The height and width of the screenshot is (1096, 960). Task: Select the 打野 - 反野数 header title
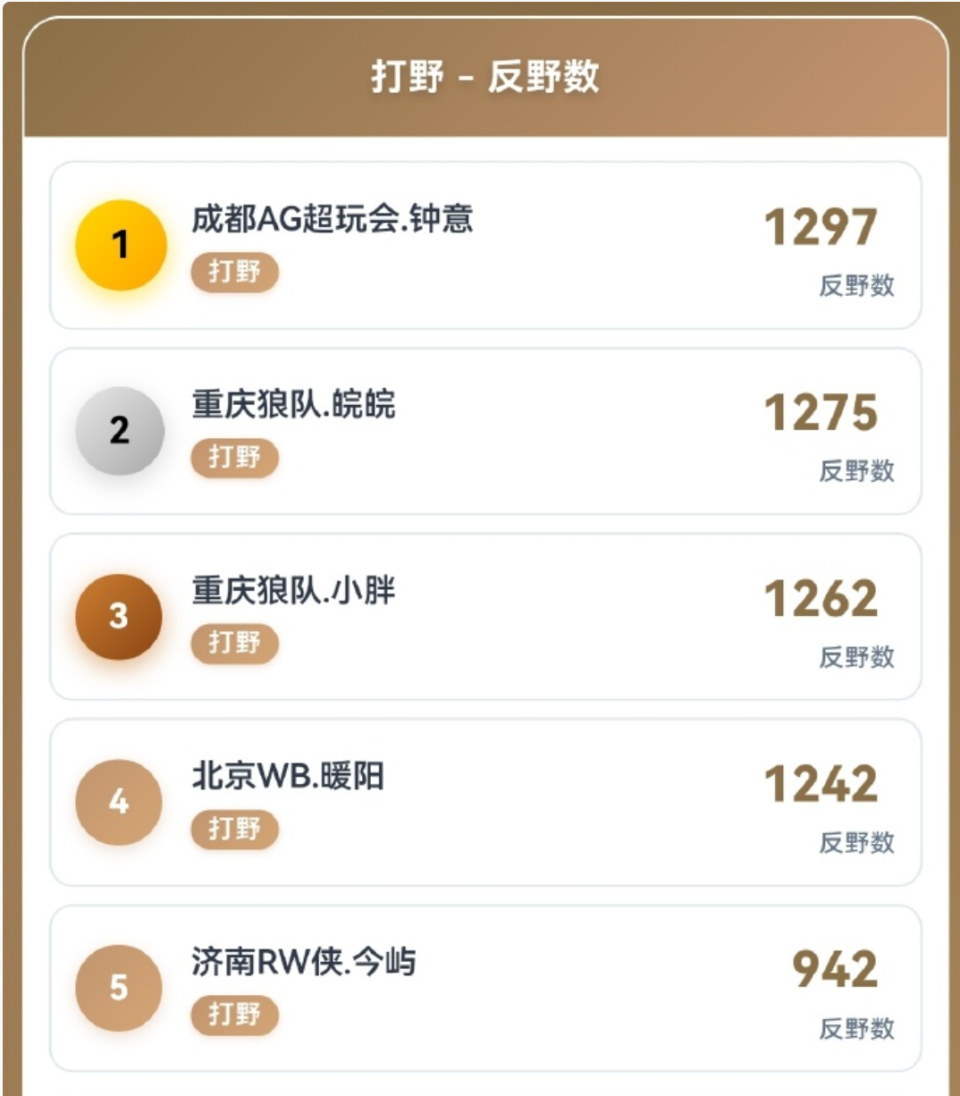tap(485, 77)
